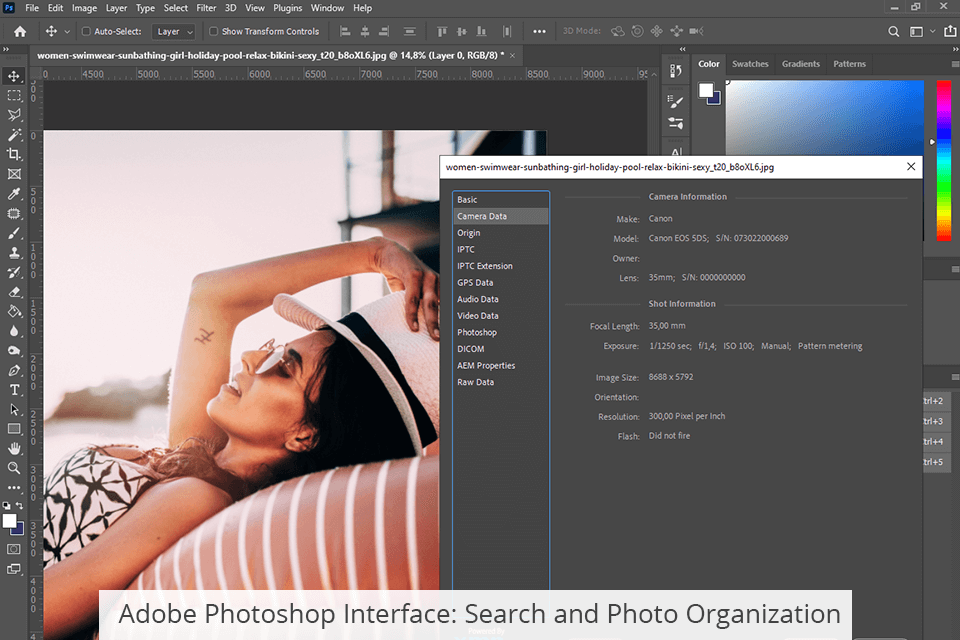Screen dimensions: 960x640
Task: Select the Rectangular Marquee tool
Action: coord(14,95)
